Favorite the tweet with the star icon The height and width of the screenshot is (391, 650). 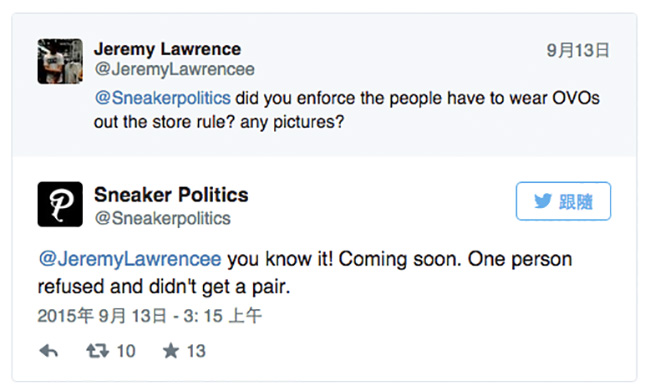click(170, 351)
